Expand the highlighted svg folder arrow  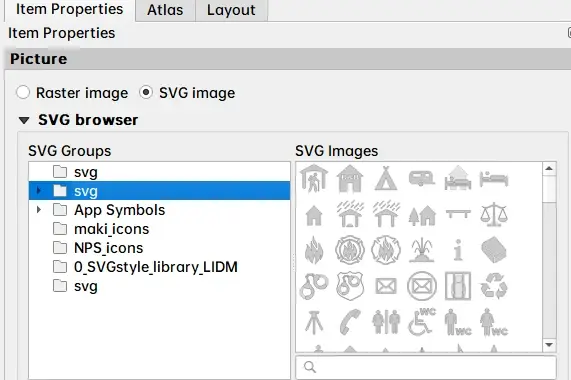click(x=39, y=190)
